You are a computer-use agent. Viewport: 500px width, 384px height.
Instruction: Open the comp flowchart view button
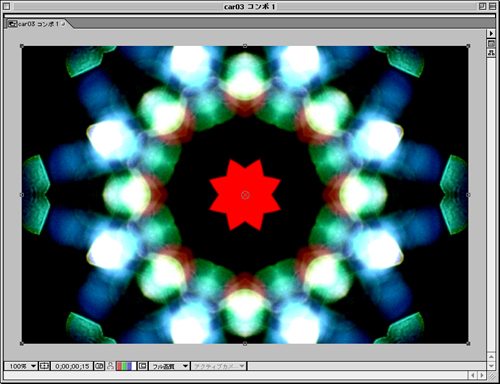tap(491, 53)
